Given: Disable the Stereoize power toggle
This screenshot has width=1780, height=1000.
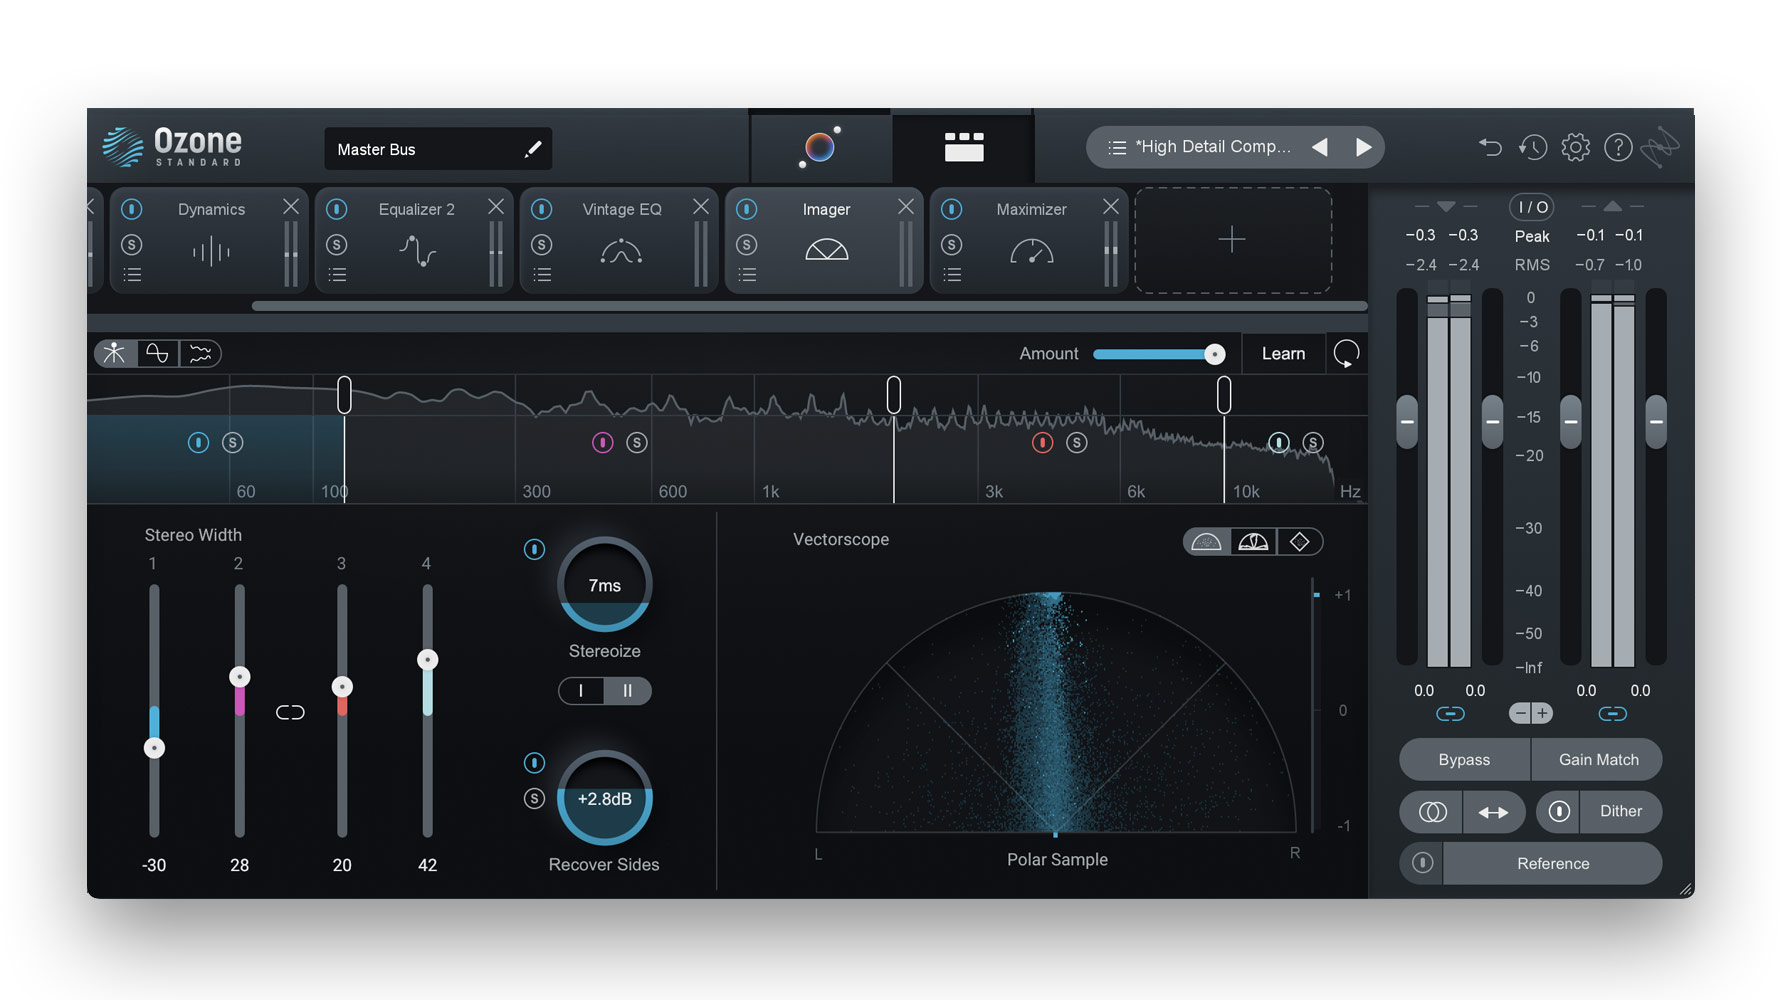Looking at the screenshot, I should (535, 549).
